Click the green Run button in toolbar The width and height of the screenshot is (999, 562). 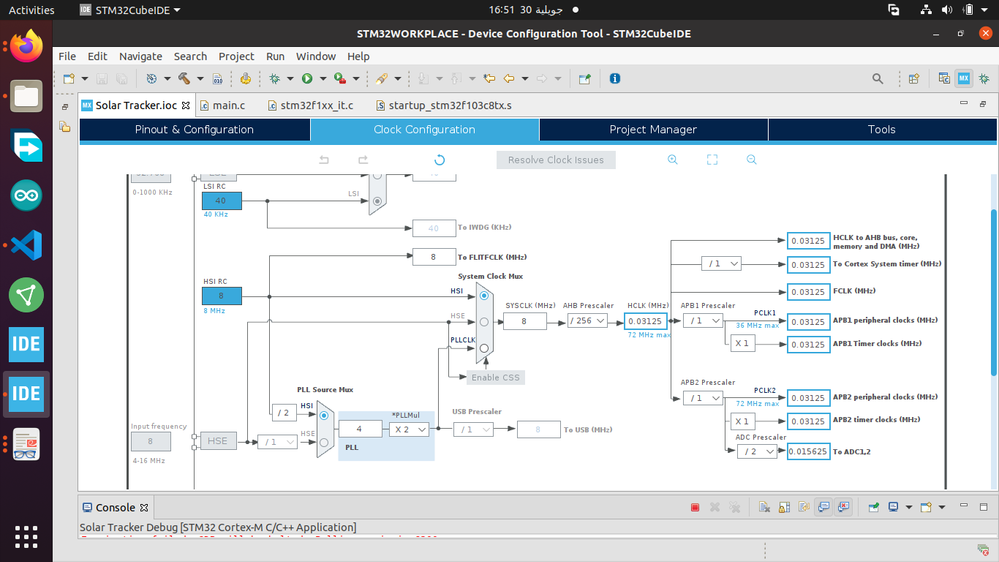pos(307,78)
